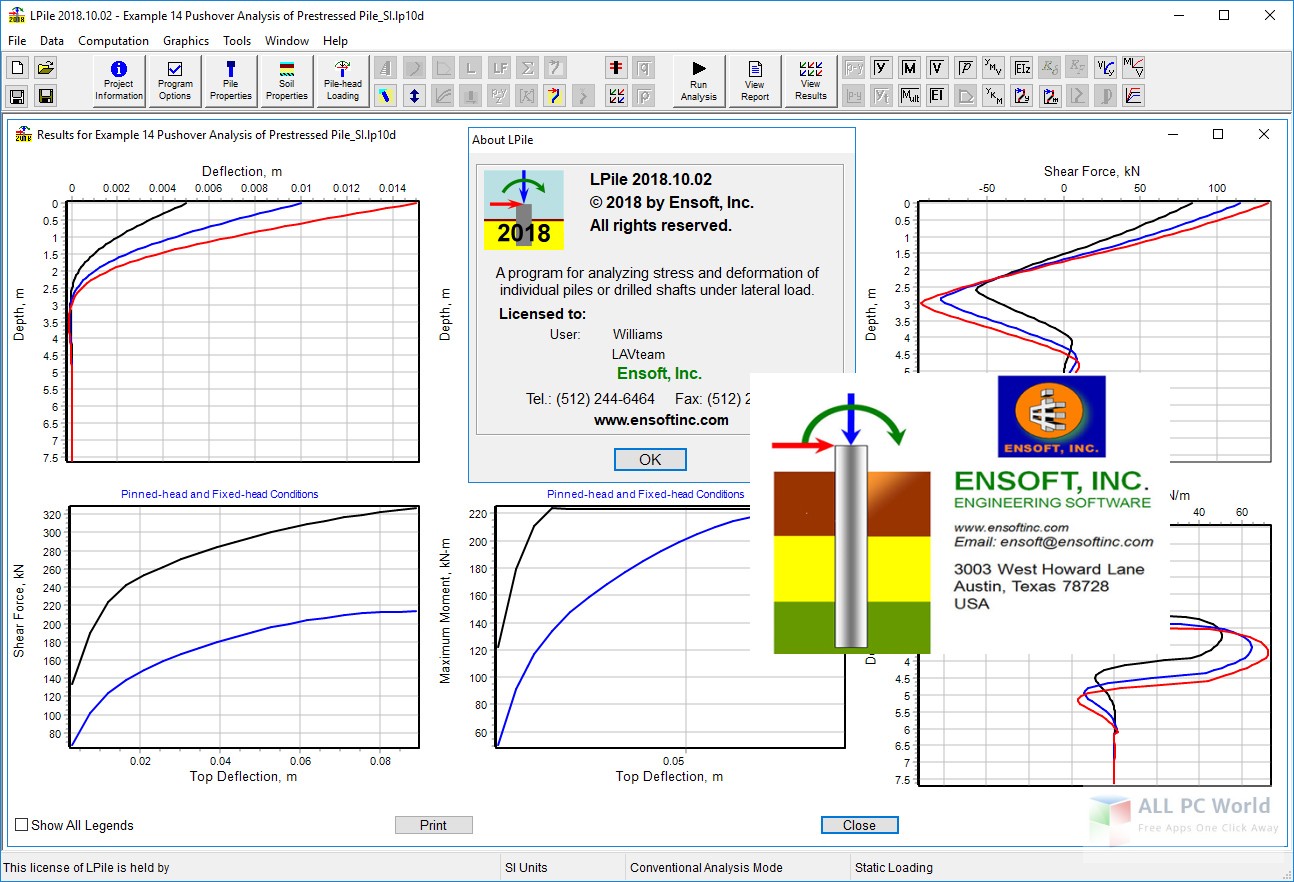Click 'Static Loading' in the status bar
The width and height of the screenshot is (1294, 882).
894,868
